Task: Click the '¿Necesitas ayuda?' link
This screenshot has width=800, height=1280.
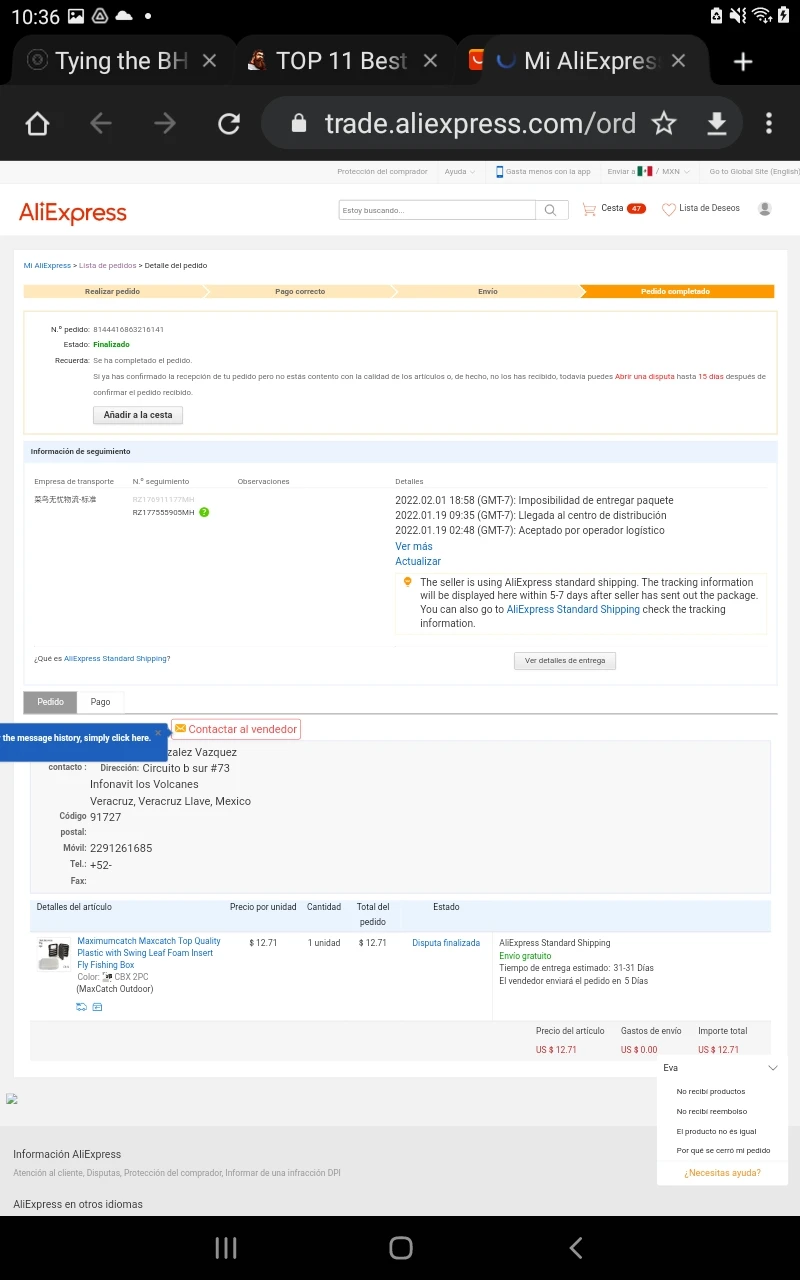Action: coord(722,1173)
